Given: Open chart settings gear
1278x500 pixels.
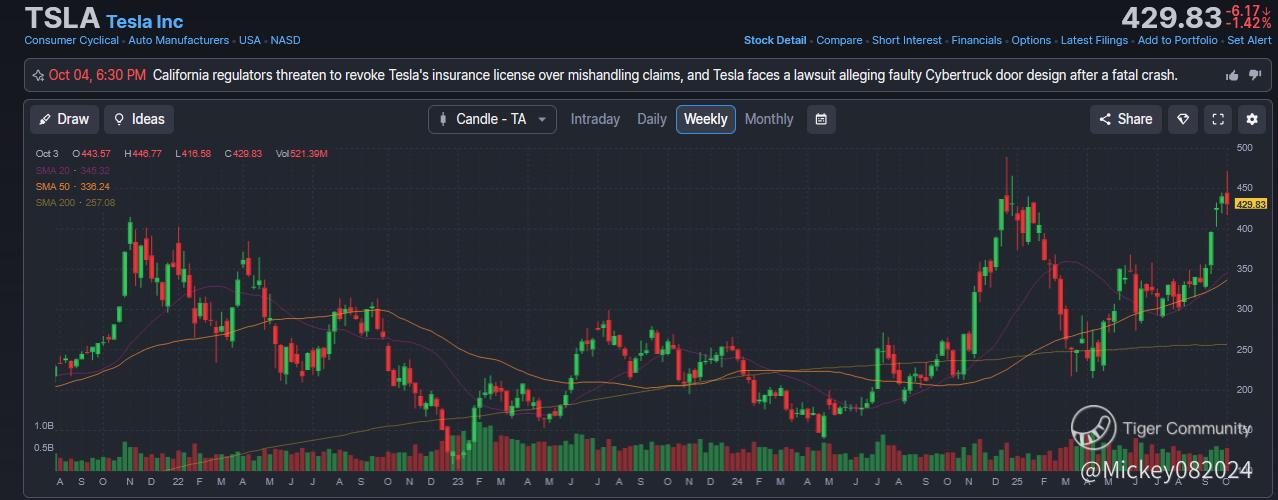Looking at the screenshot, I should point(1252,119).
